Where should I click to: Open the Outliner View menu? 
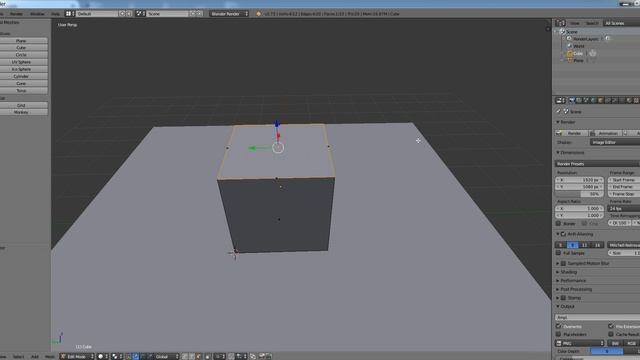pyautogui.click(x=575, y=23)
